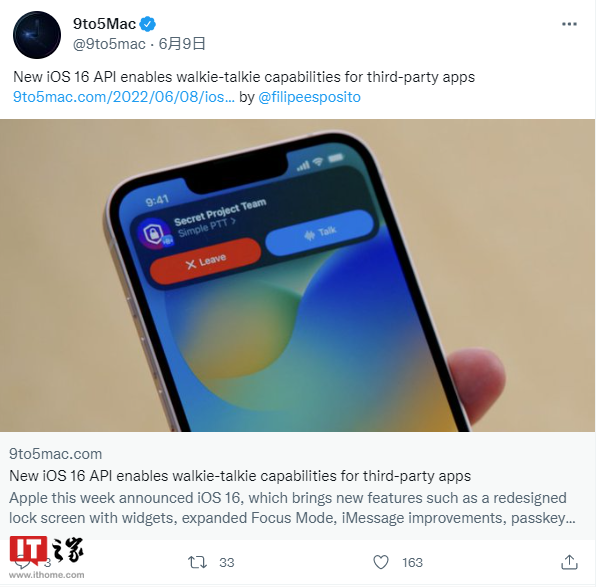Open the 9to5mac.com/2022/06/08/ios… link
This screenshot has height=587, width=600.
tap(124, 97)
